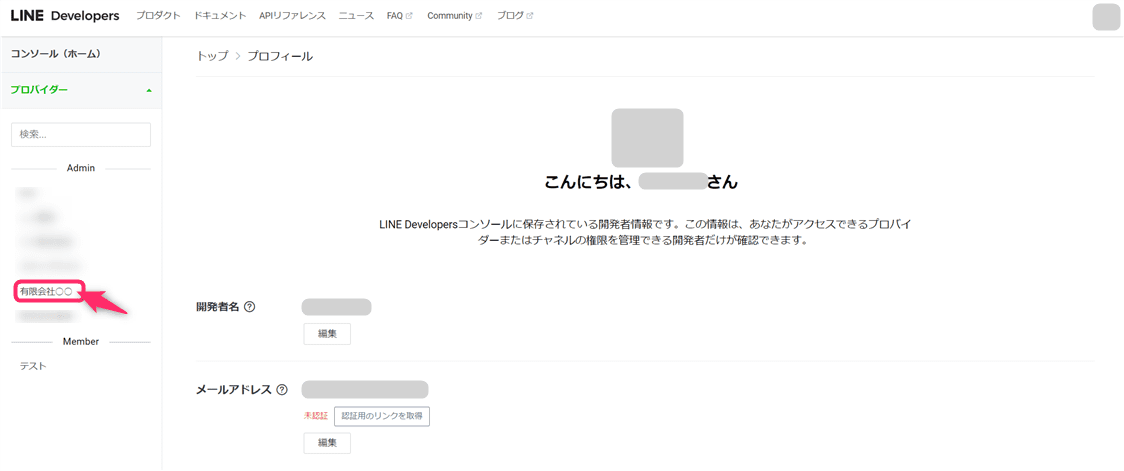The image size is (1124, 471).
Task: Open the ニュース page
Action: [356, 16]
